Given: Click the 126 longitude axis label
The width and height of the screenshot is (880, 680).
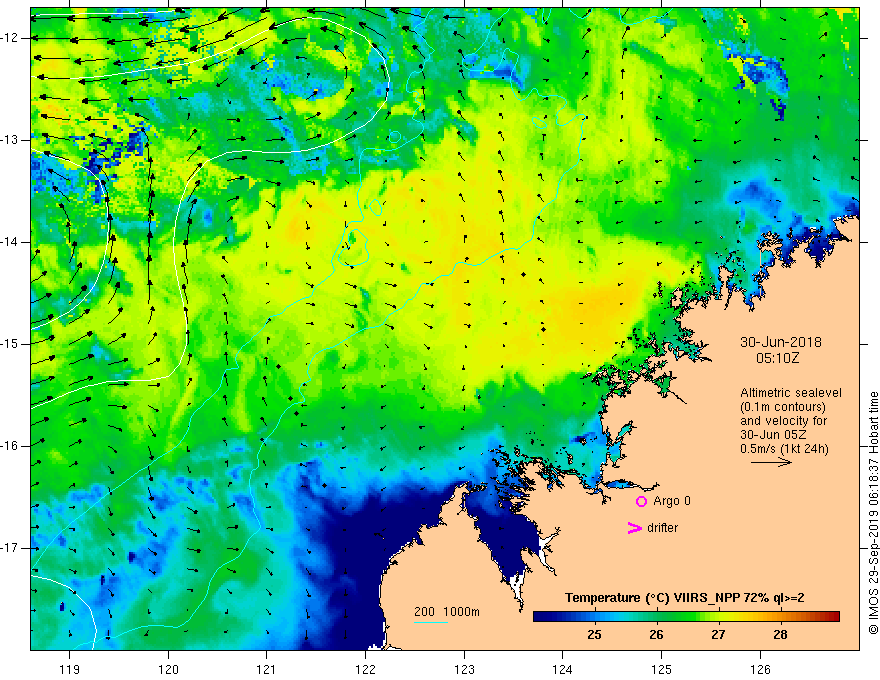Looking at the screenshot, I should click(760, 669).
